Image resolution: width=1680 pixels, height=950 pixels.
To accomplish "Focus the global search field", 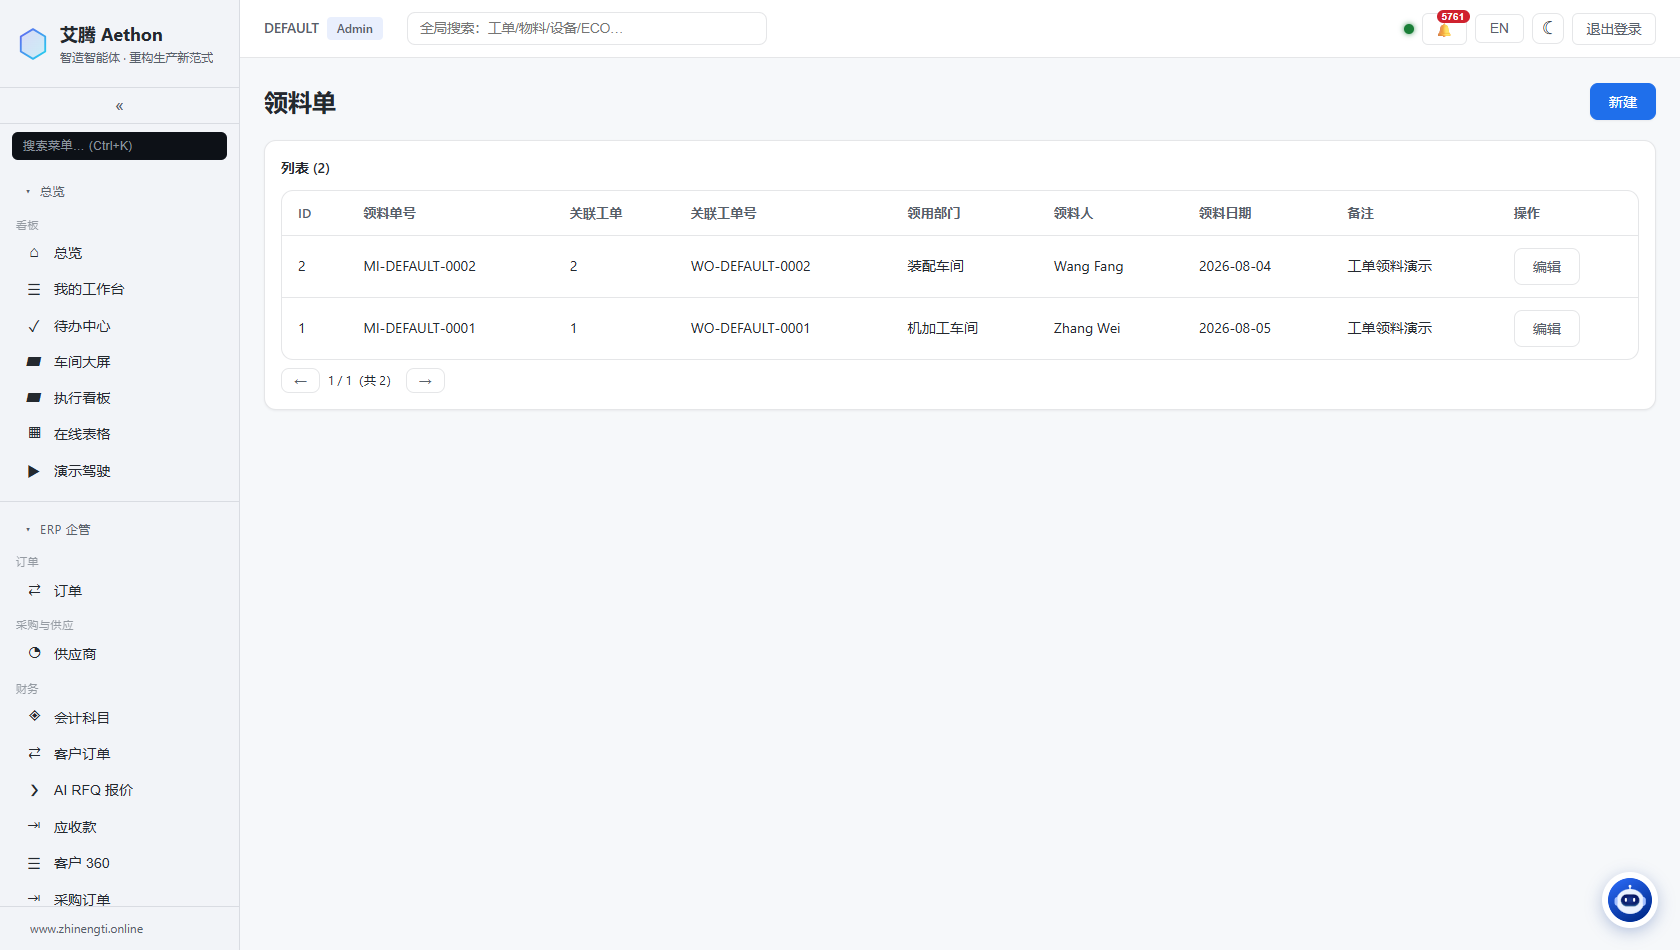I will click(586, 28).
